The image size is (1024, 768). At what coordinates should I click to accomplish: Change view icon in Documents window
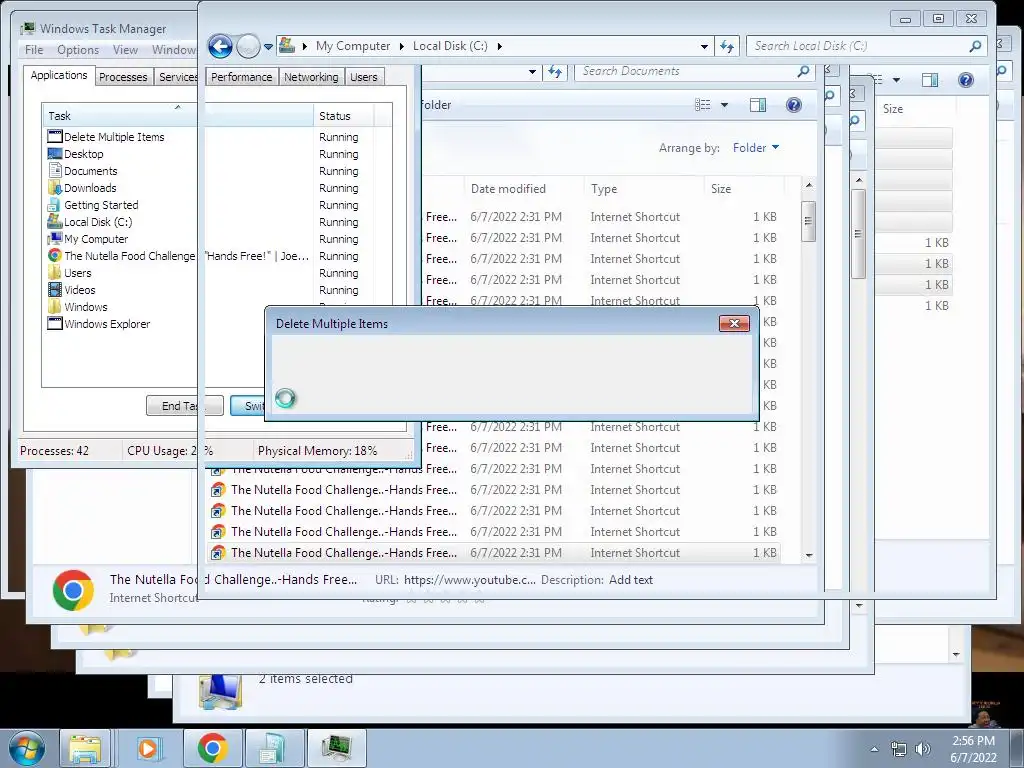(x=703, y=105)
